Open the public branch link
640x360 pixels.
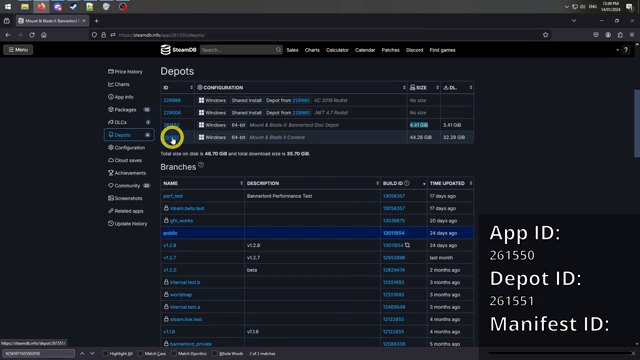(x=170, y=233)
